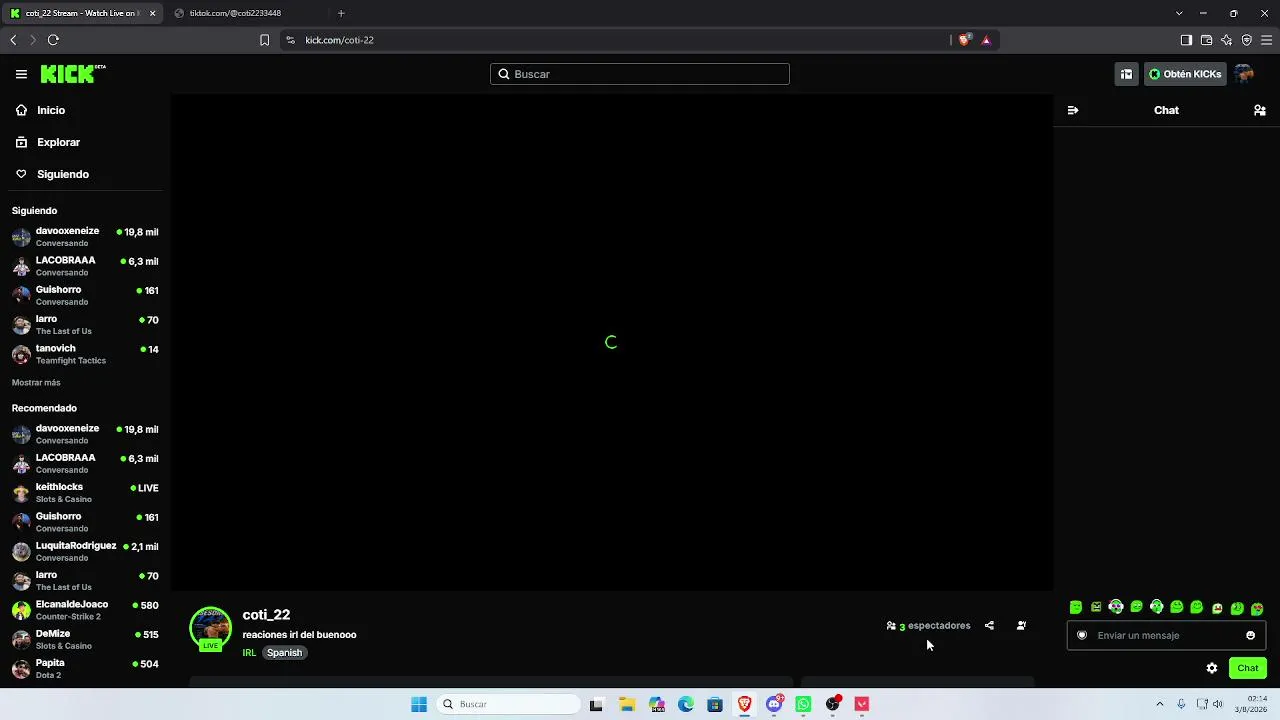Open LACOBRAAA channel under Siguiendo
The width and height of the screenshot is (1280, 720).
pyautogui.click(x=85, y=266)
